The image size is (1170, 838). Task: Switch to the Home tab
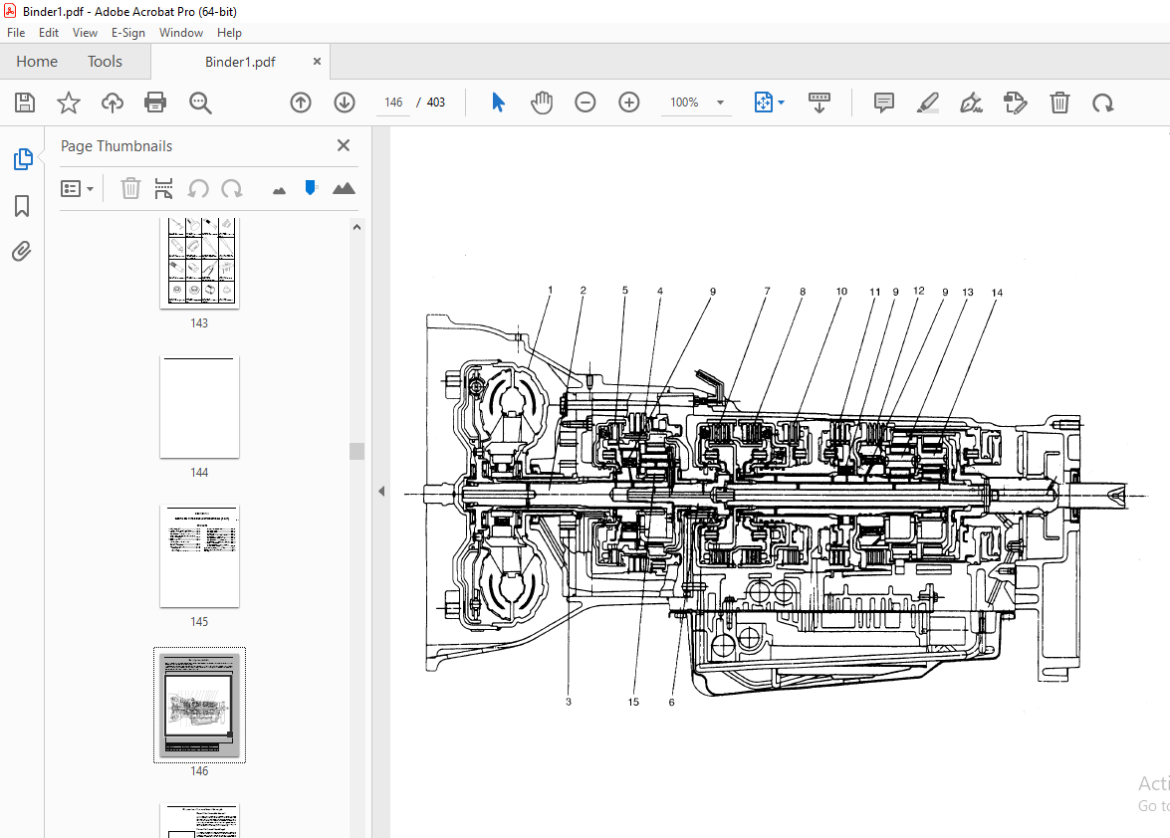point(37,61)
